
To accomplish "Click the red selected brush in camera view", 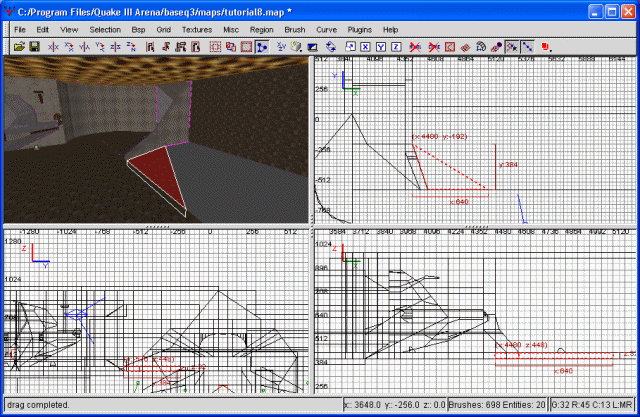I will pos(161,171).
